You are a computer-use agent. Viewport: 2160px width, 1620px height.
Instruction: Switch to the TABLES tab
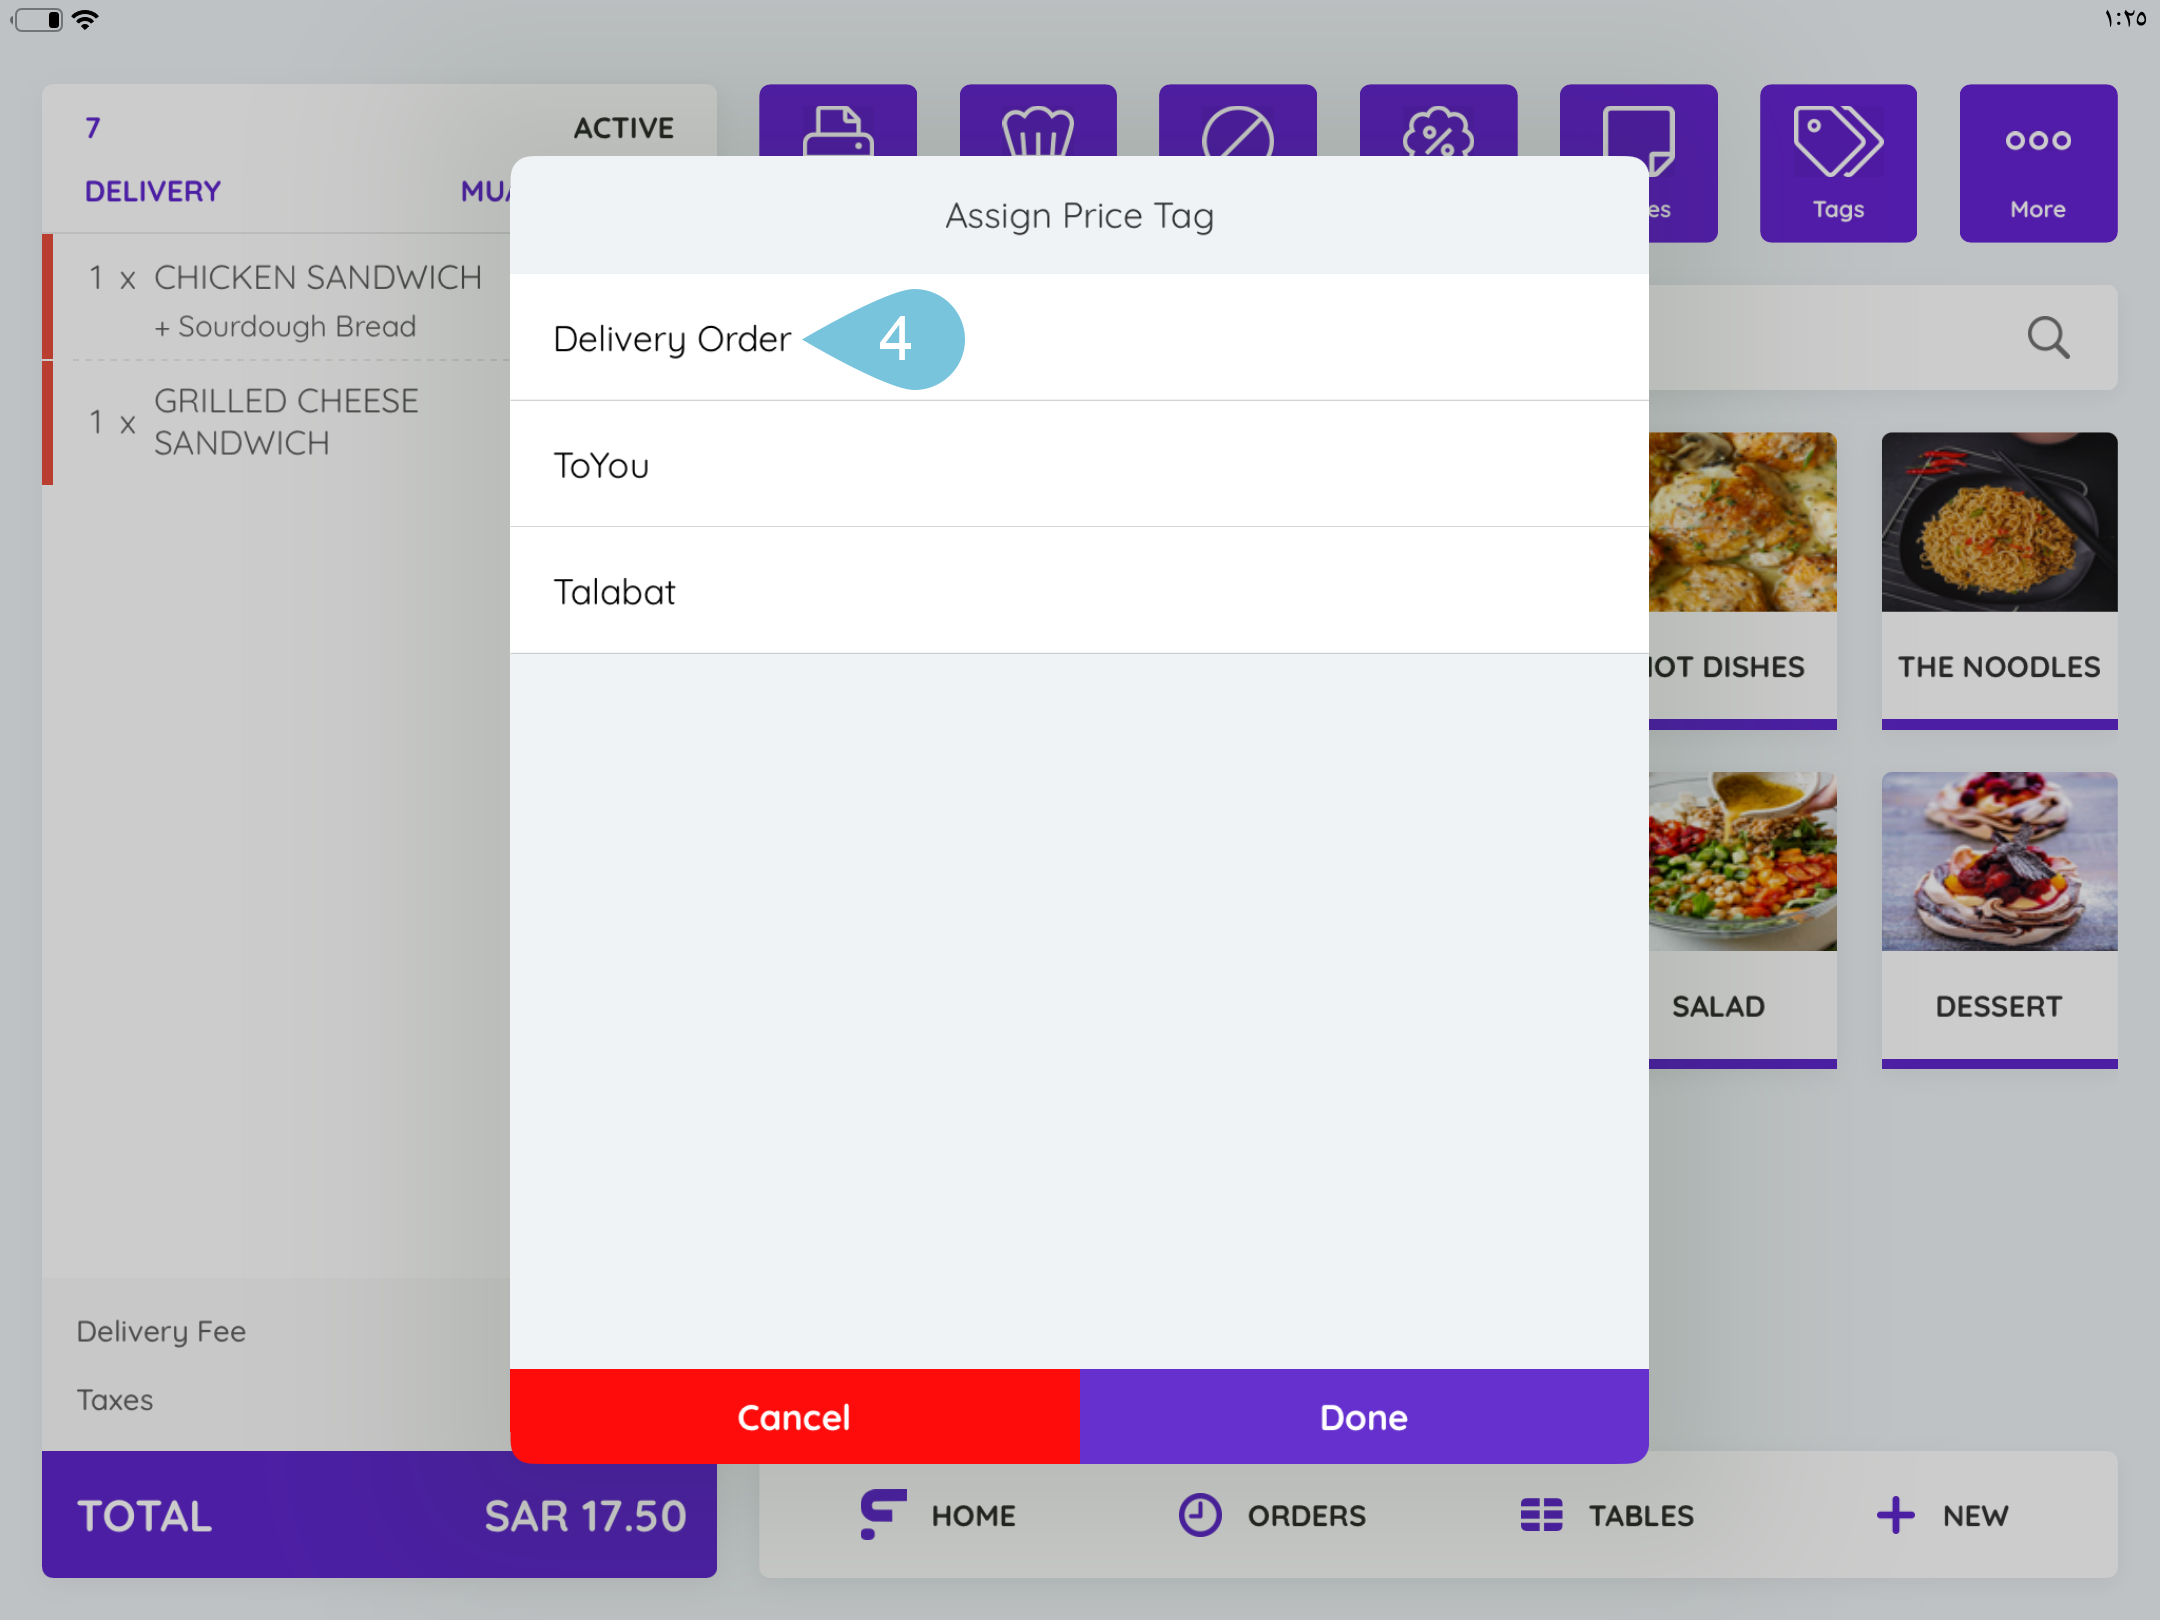1607,1515
